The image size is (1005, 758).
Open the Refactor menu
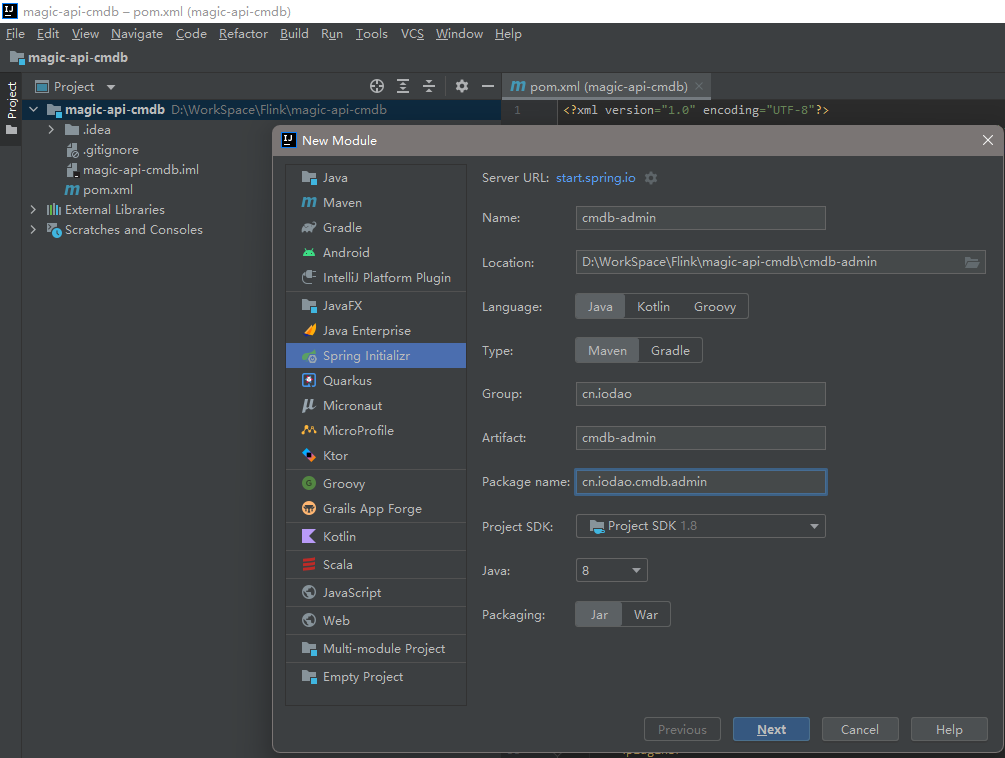click(243, 34)
